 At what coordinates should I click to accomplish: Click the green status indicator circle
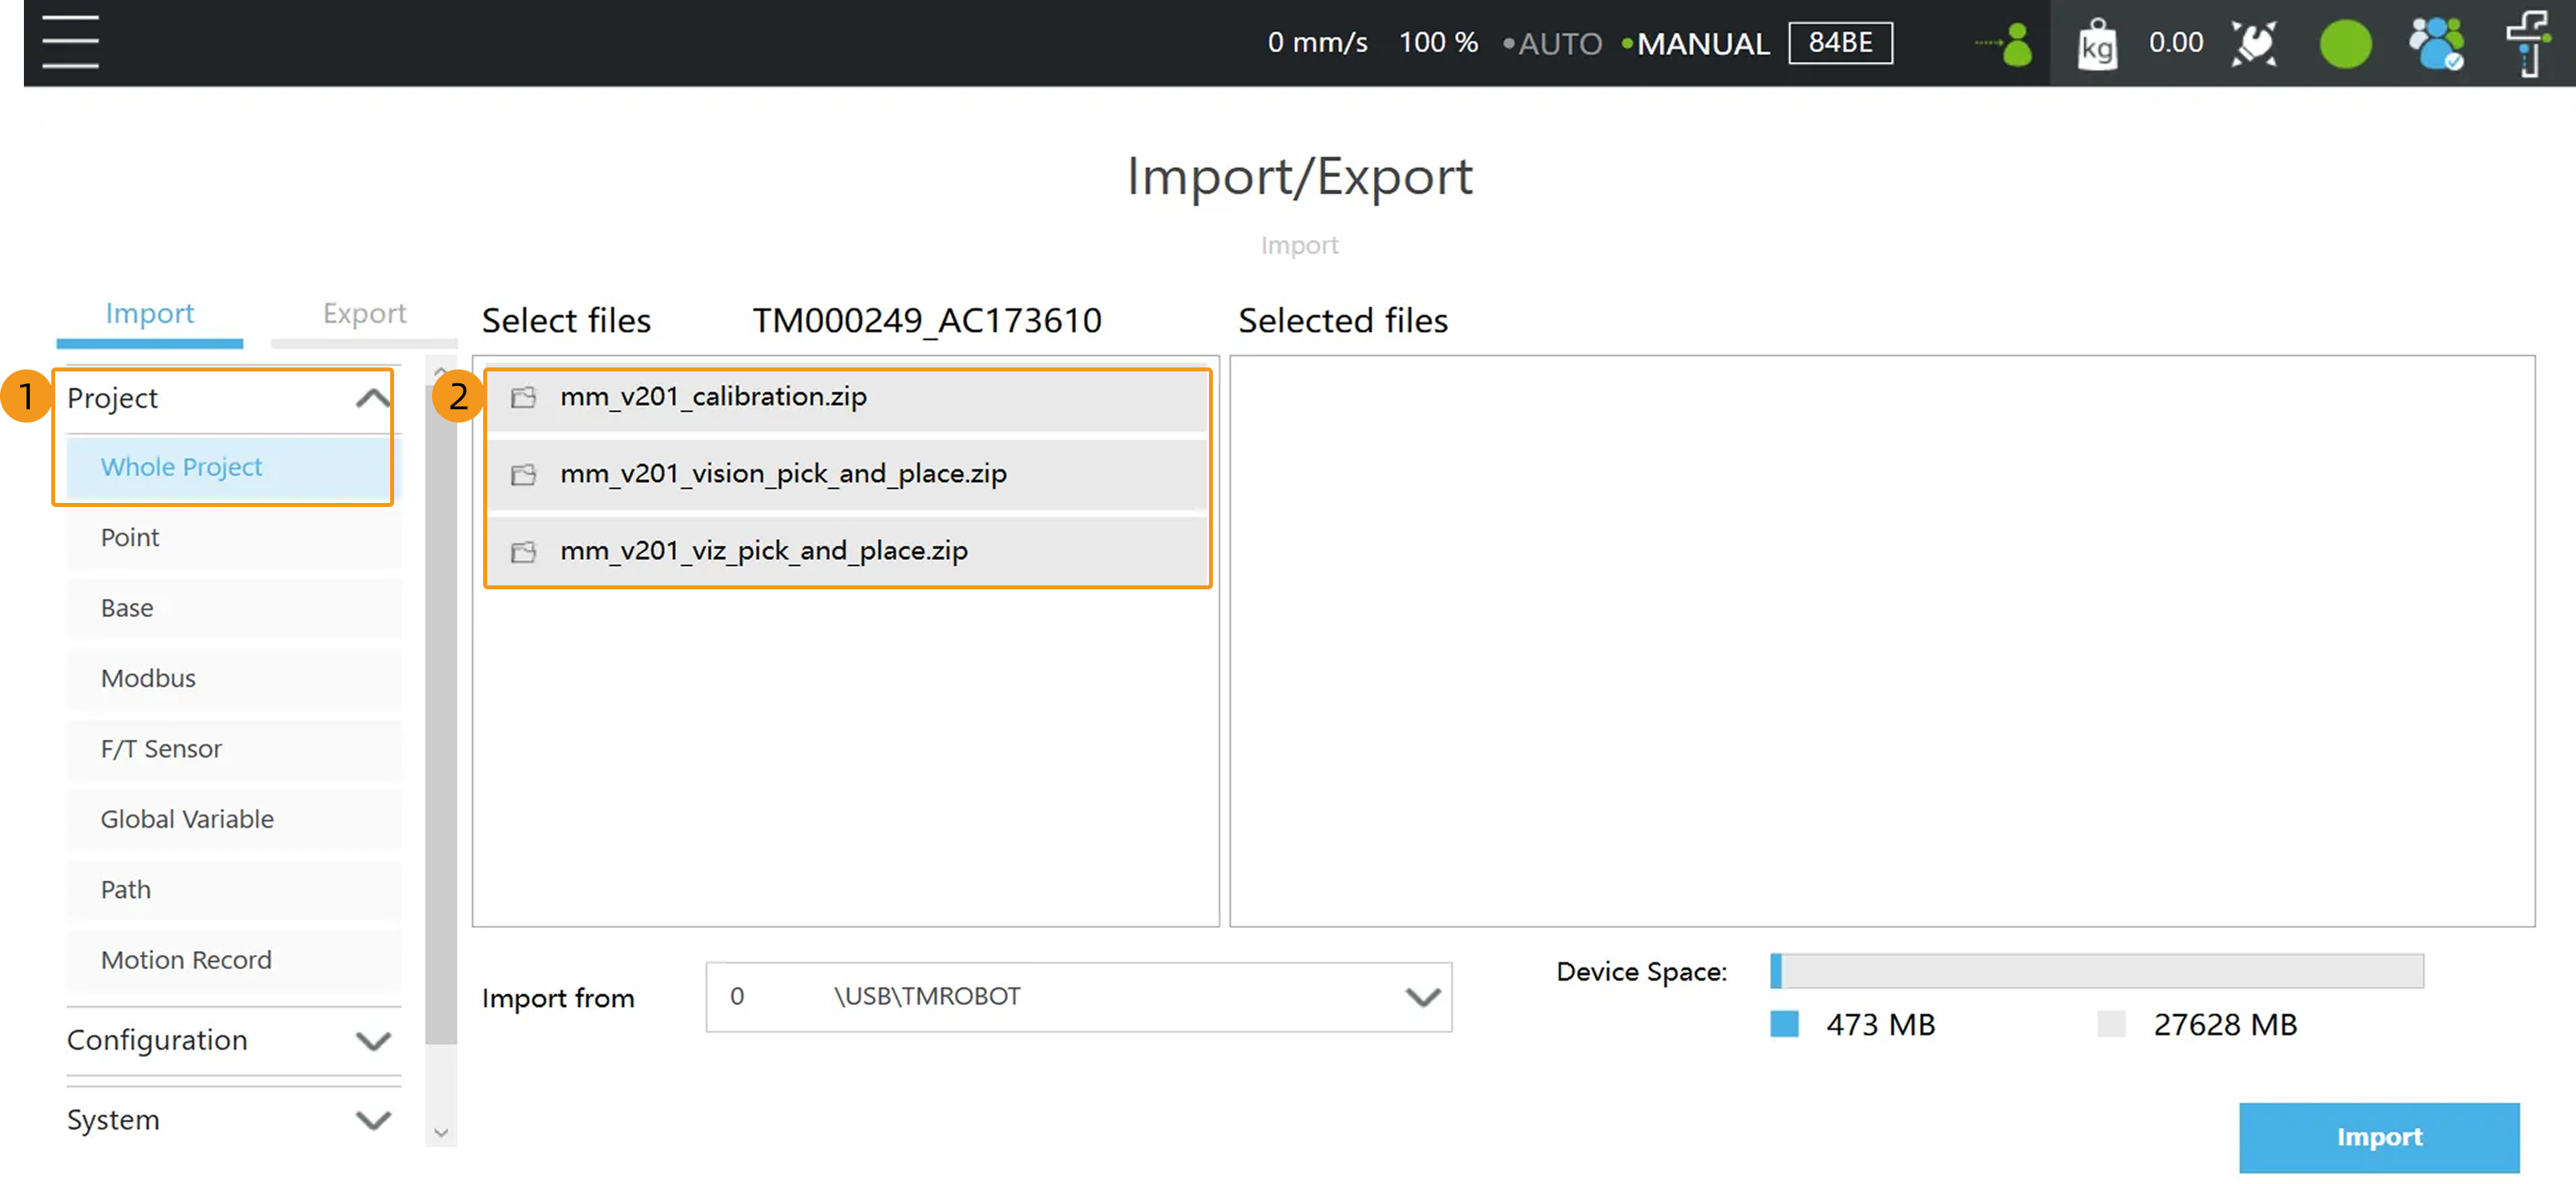click(2345, 44)
